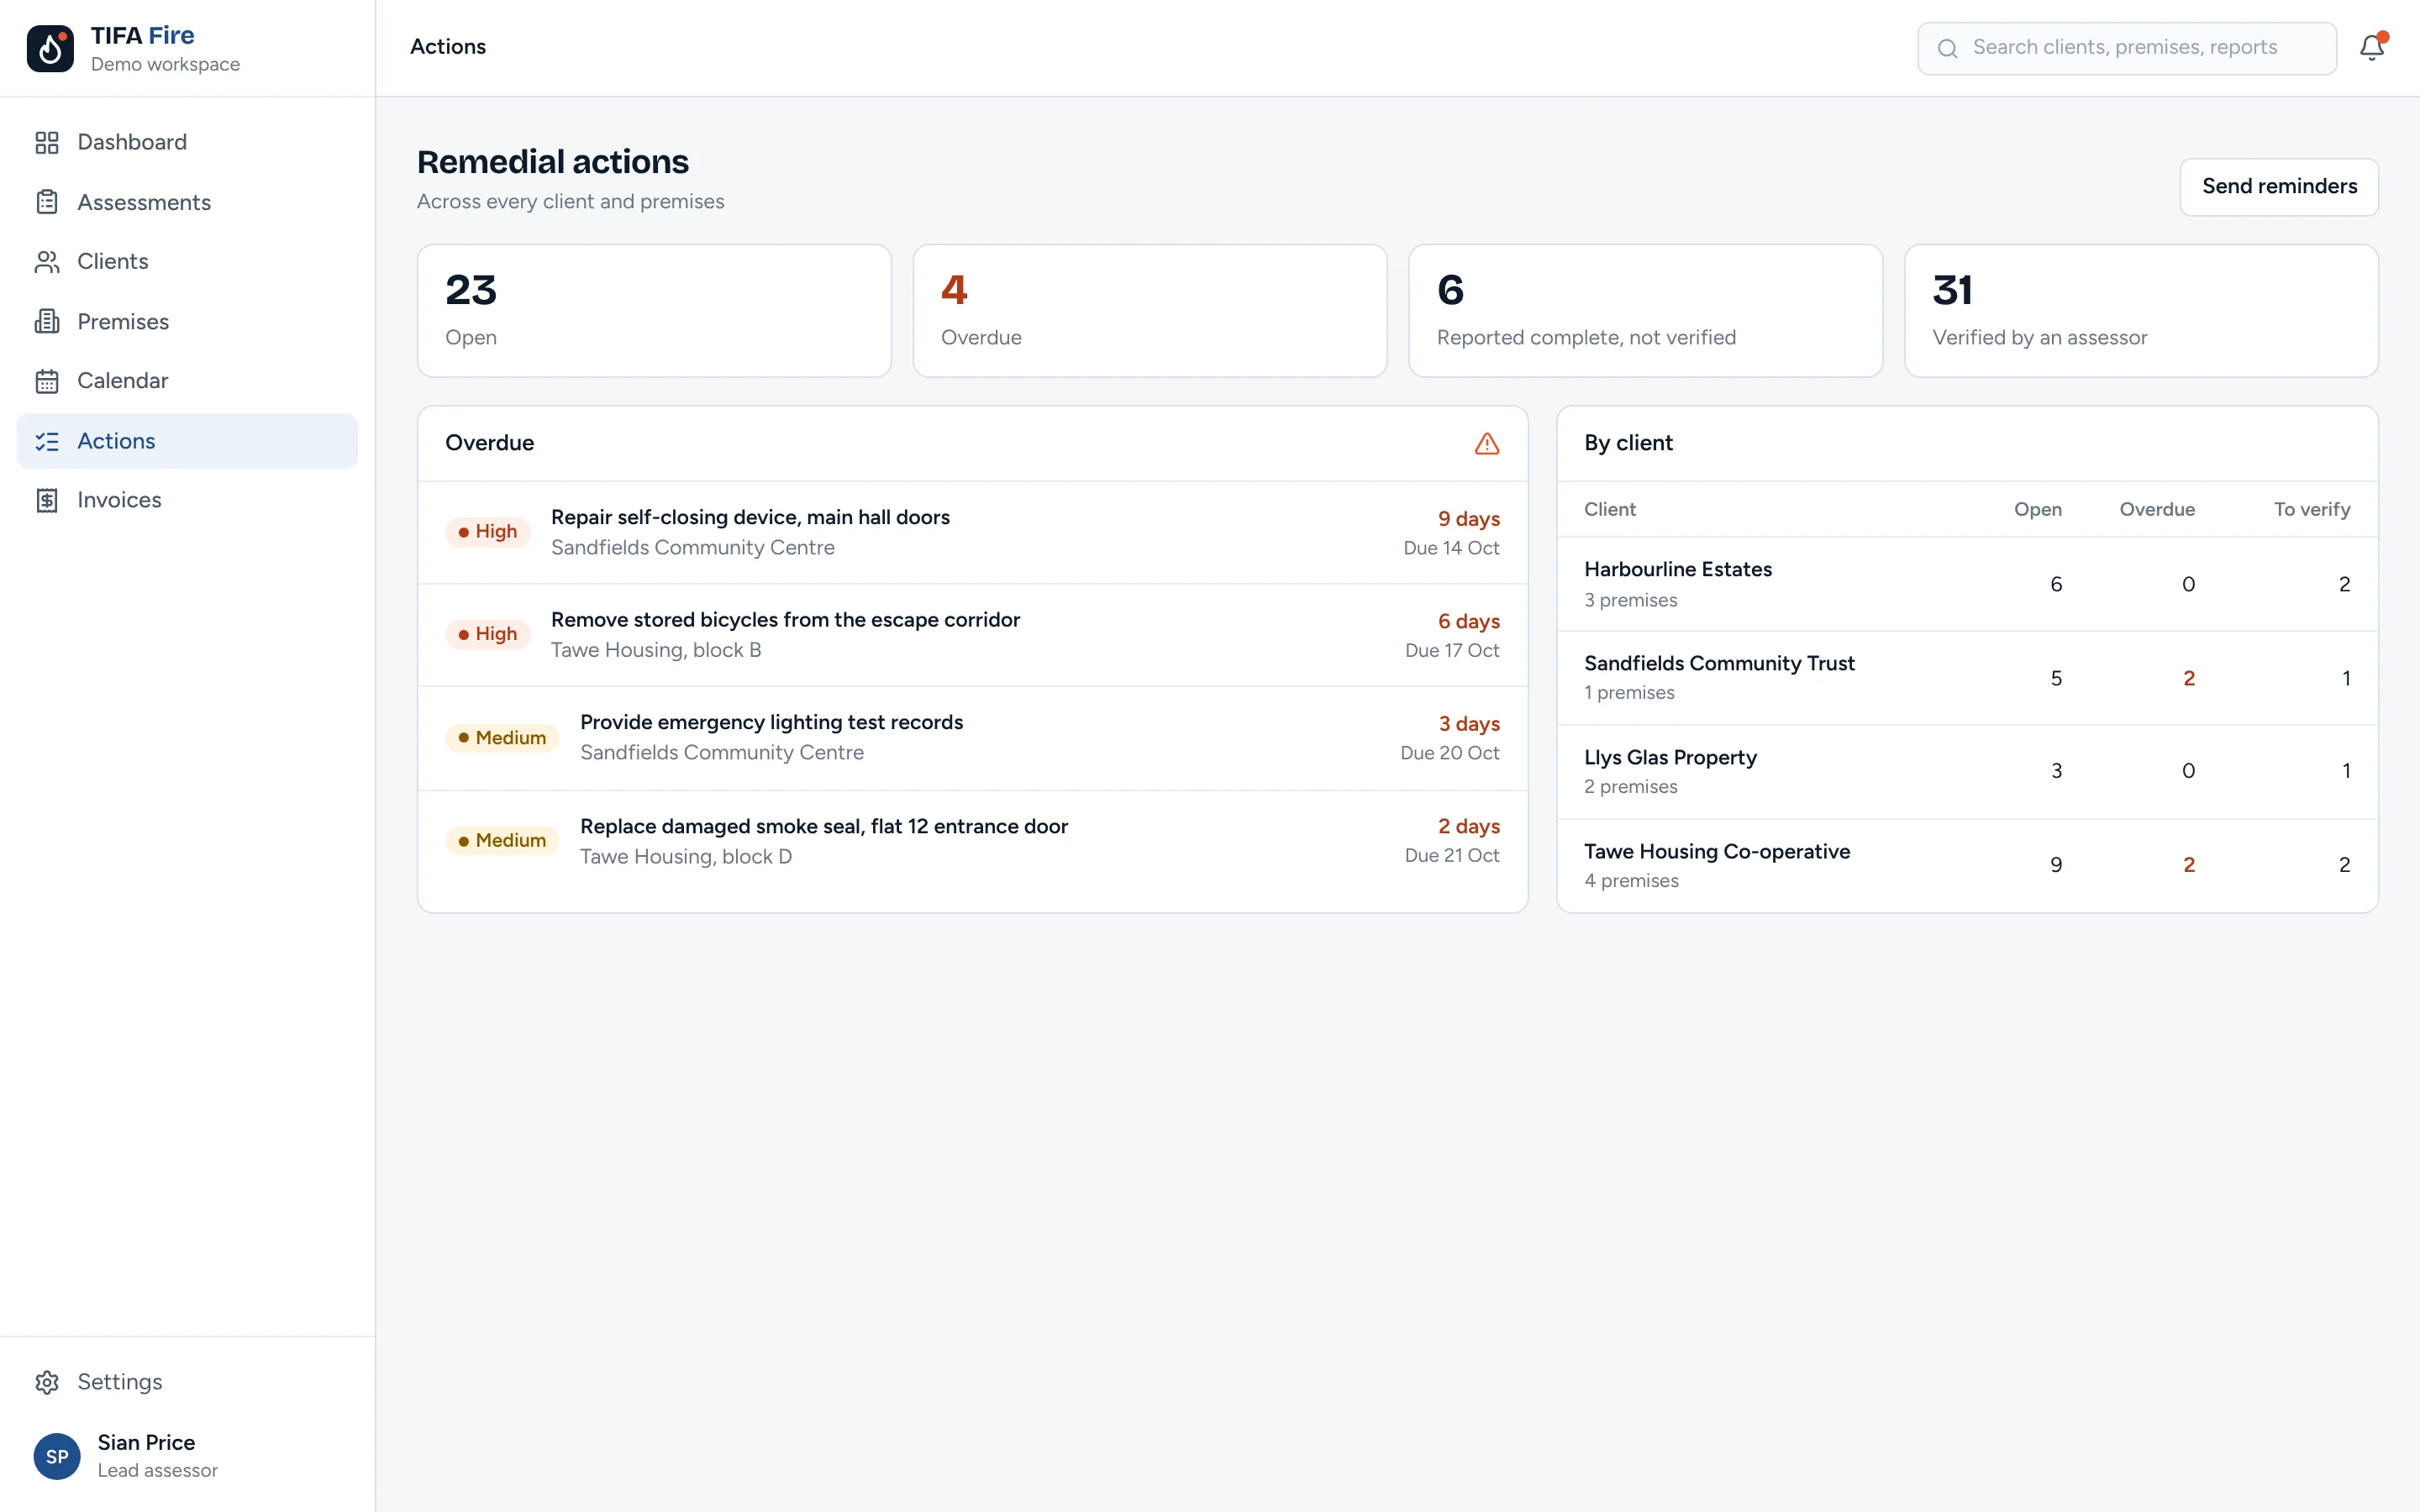Open Replace damaged smoke seal action
The width and height of the screenshot is (2420, 1512).
pyautogui.click(x=973, y=841)
